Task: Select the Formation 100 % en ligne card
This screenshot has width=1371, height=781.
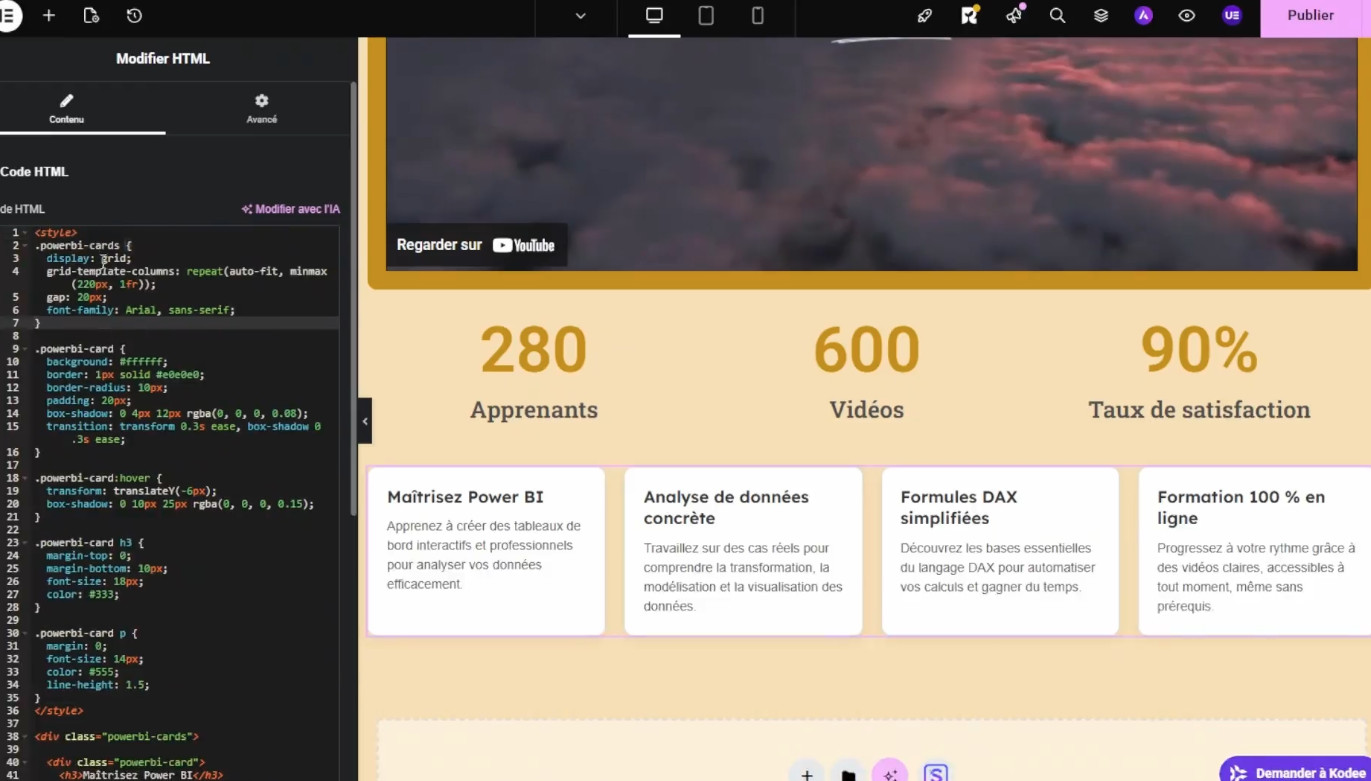Action: [x=1255, y=551]
